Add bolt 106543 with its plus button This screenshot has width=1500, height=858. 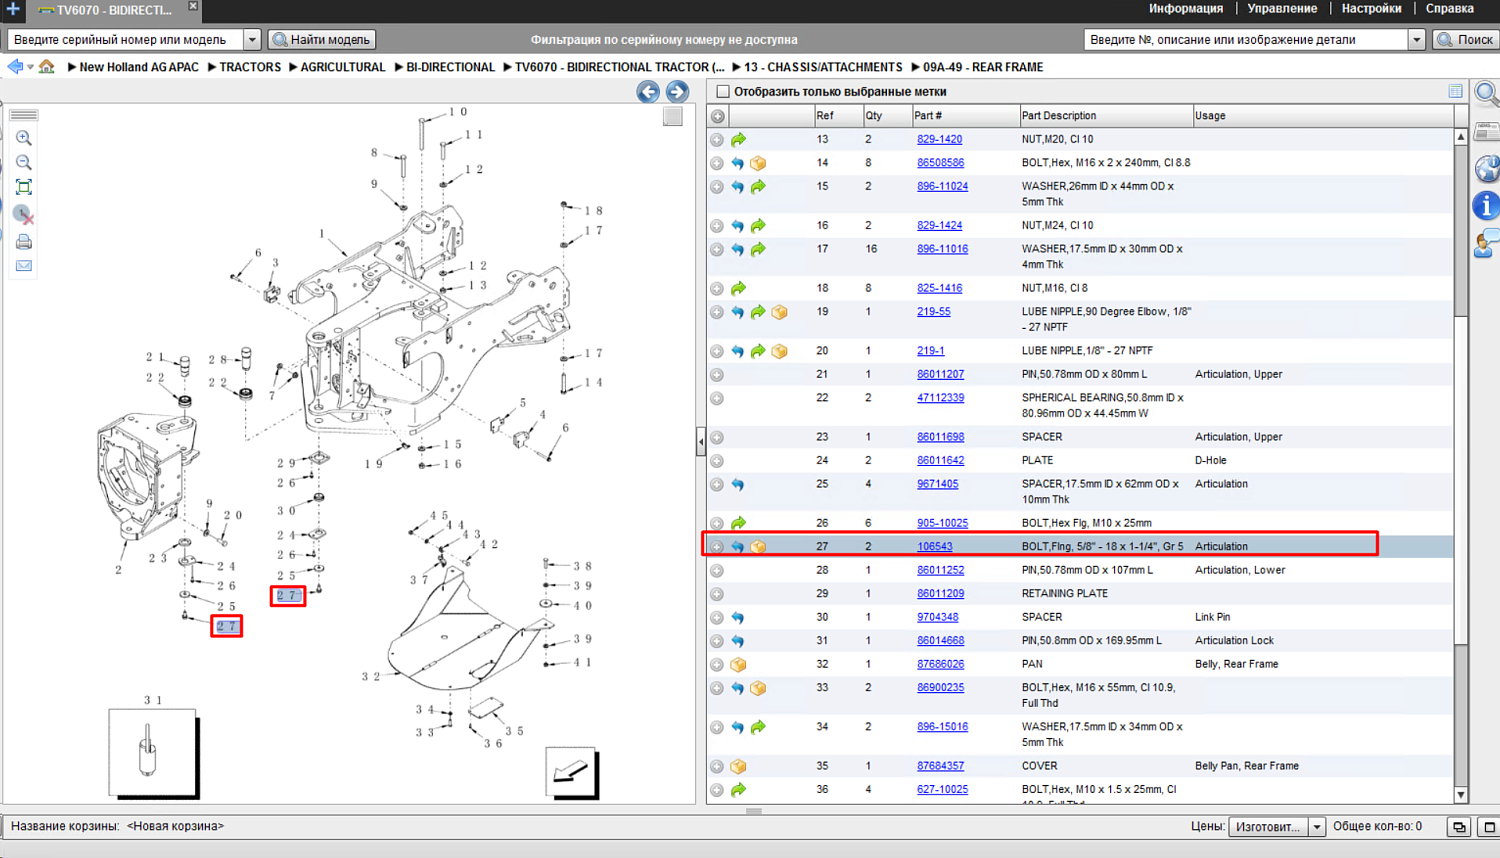tap(717, 547)
